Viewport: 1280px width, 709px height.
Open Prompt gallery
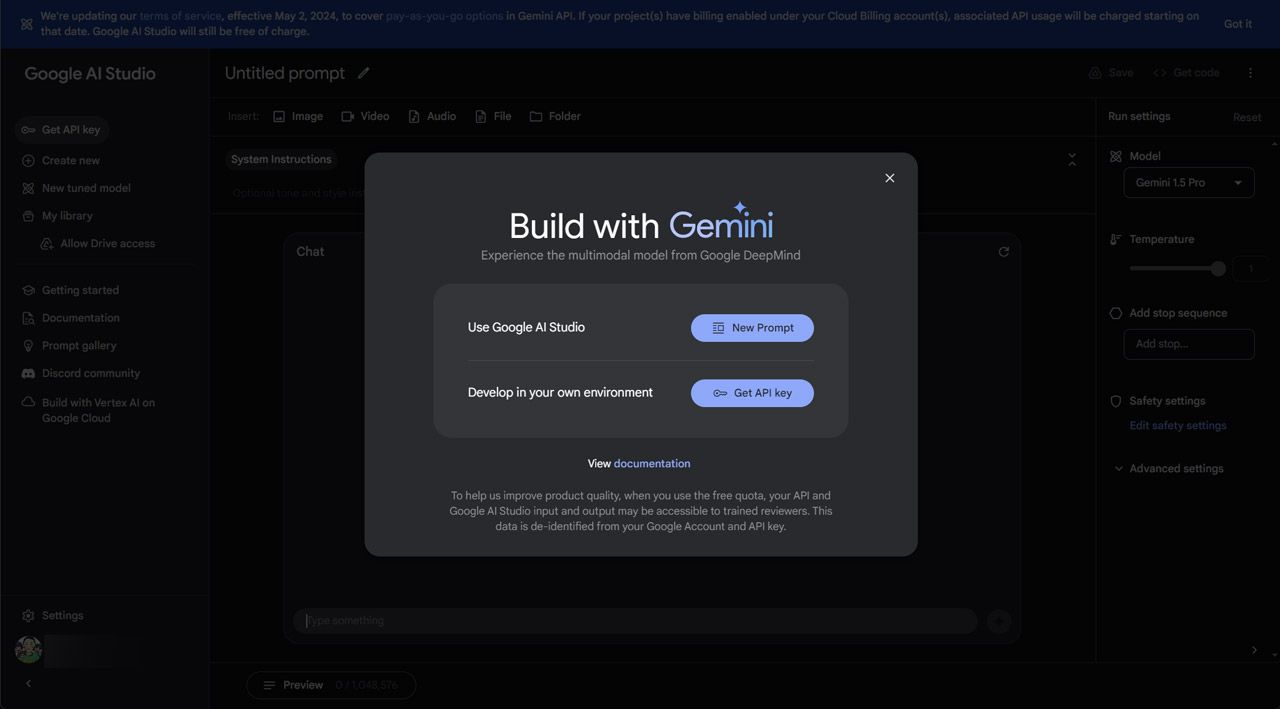tap(69, 346)
